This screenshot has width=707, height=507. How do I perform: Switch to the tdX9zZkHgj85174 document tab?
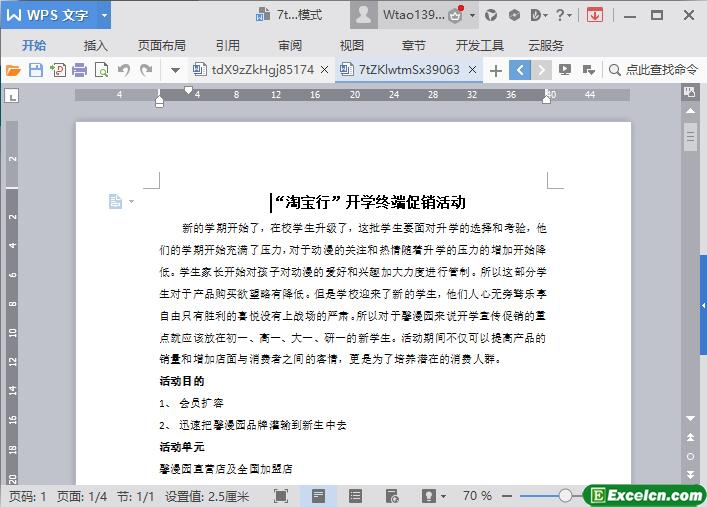tap(262, 69)
